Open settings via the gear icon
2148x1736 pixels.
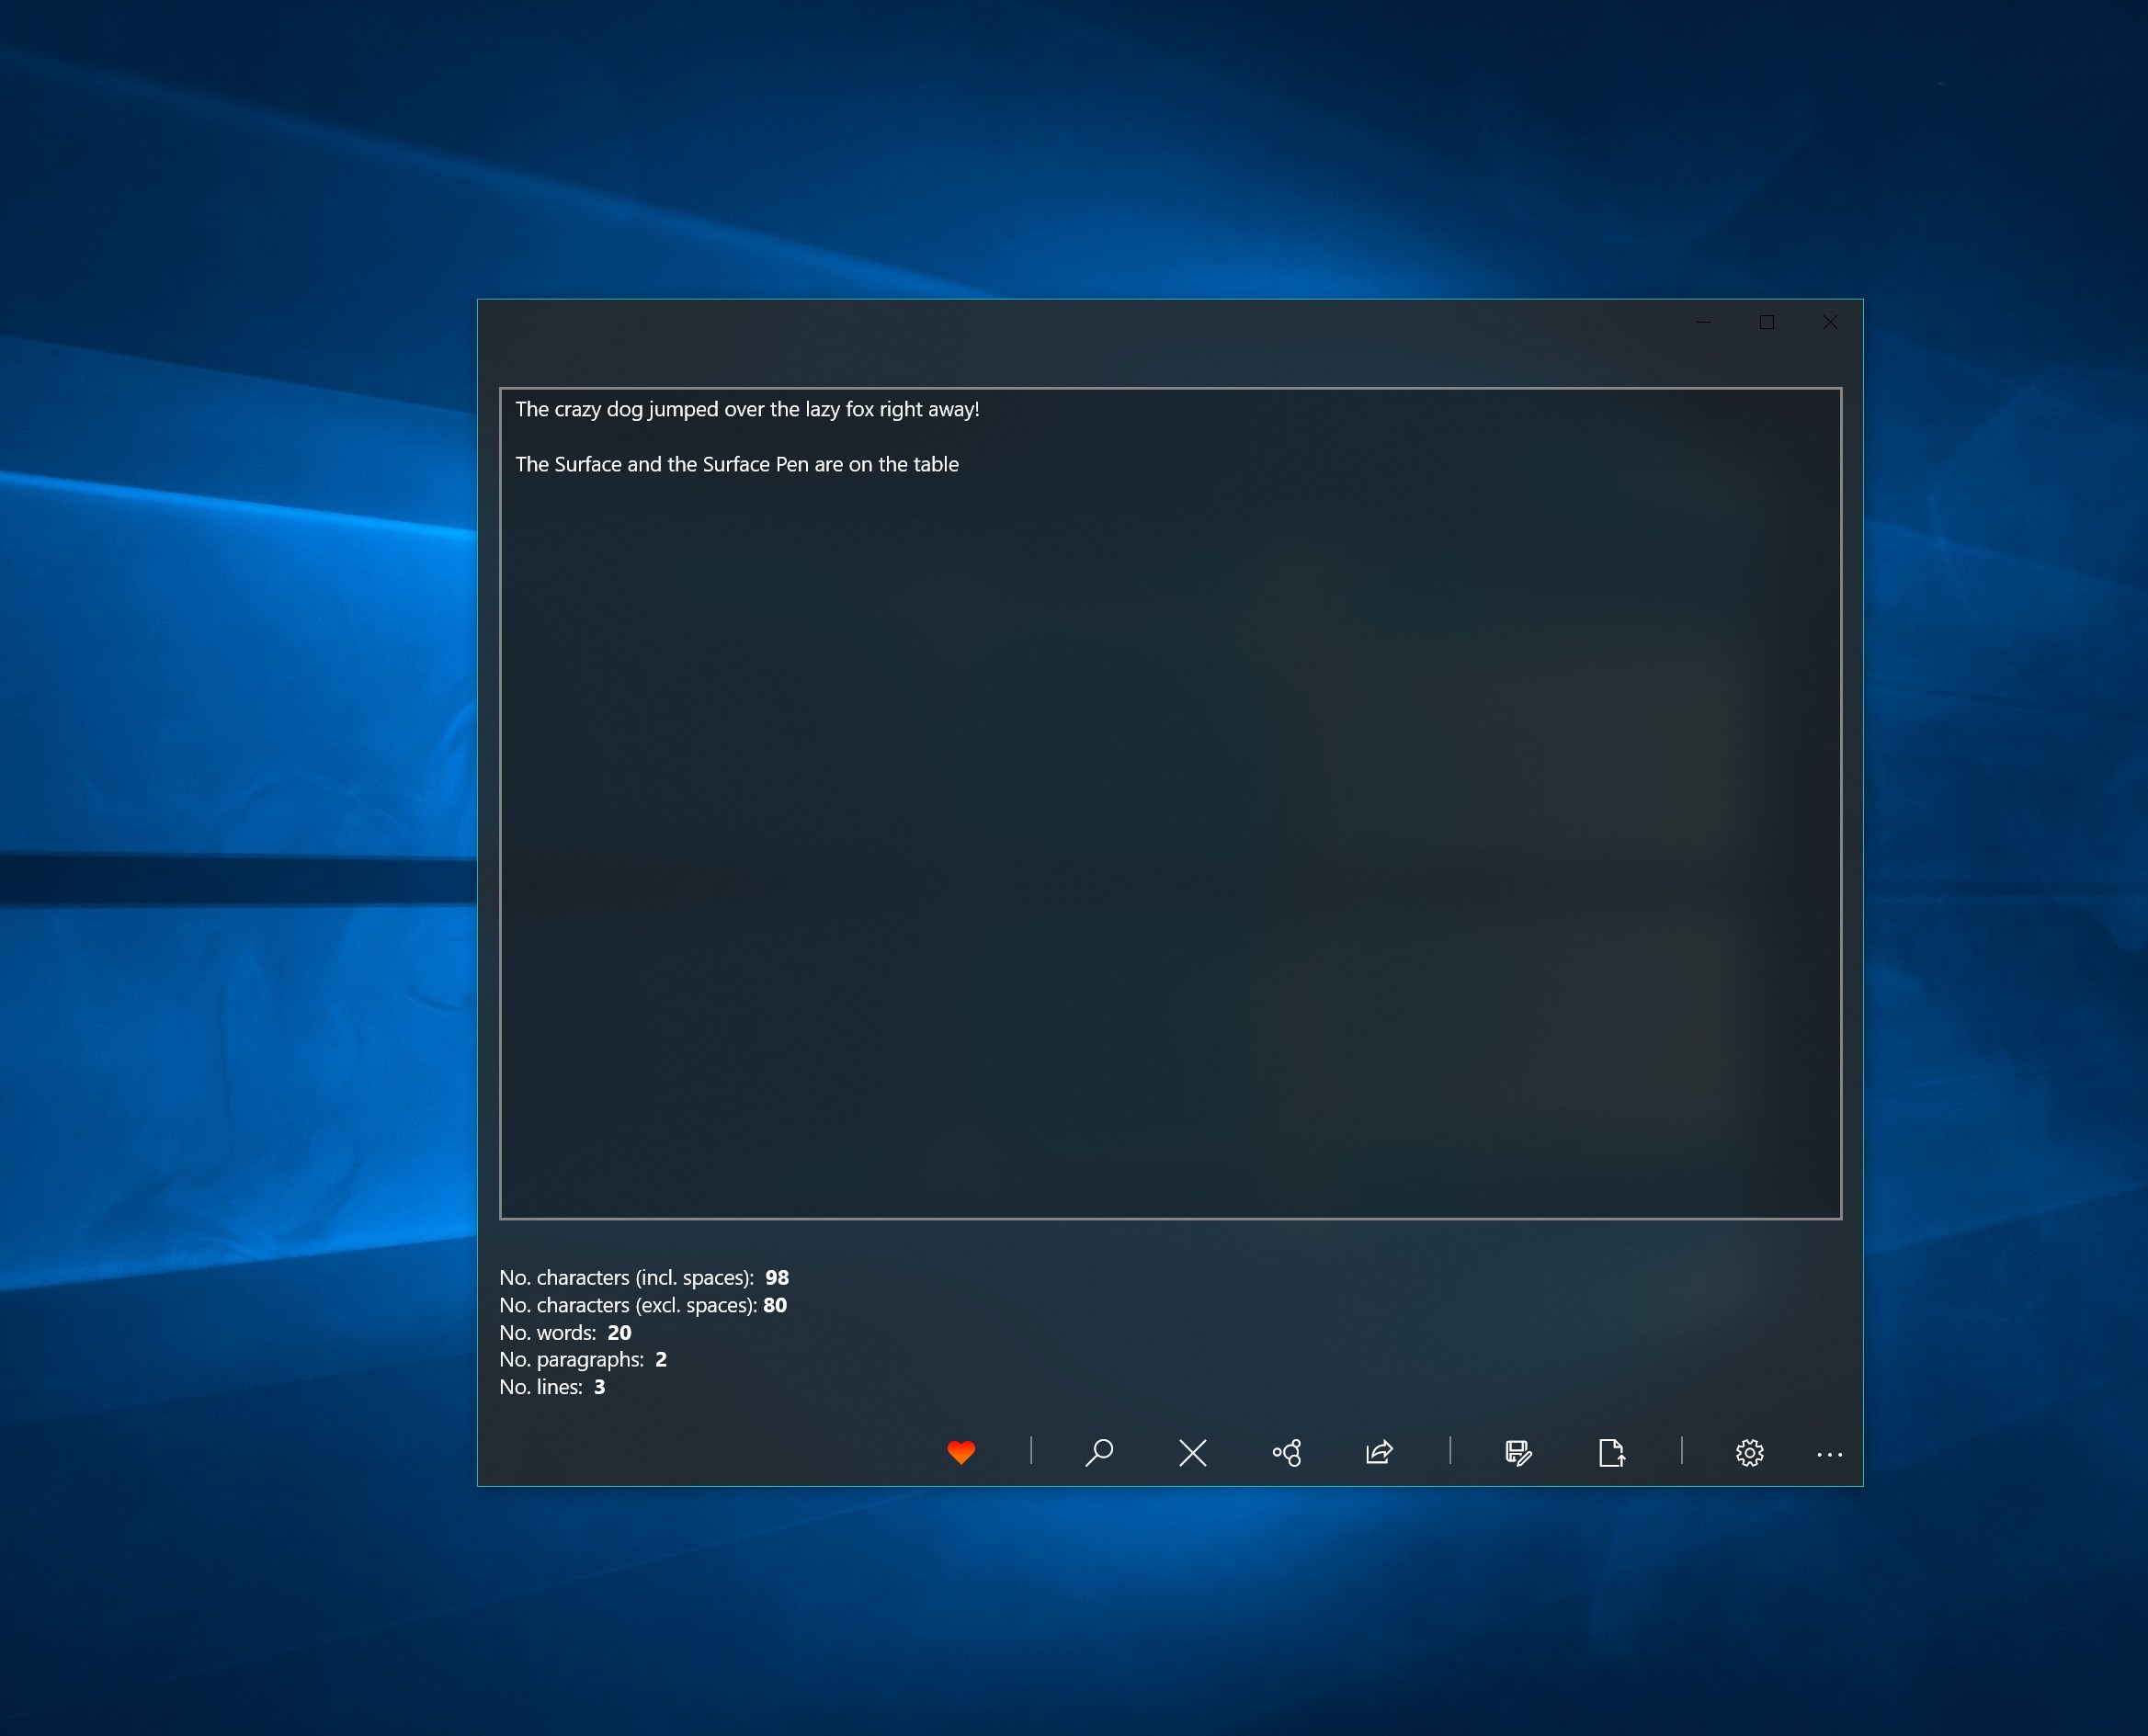[x=1749, y=1452]
